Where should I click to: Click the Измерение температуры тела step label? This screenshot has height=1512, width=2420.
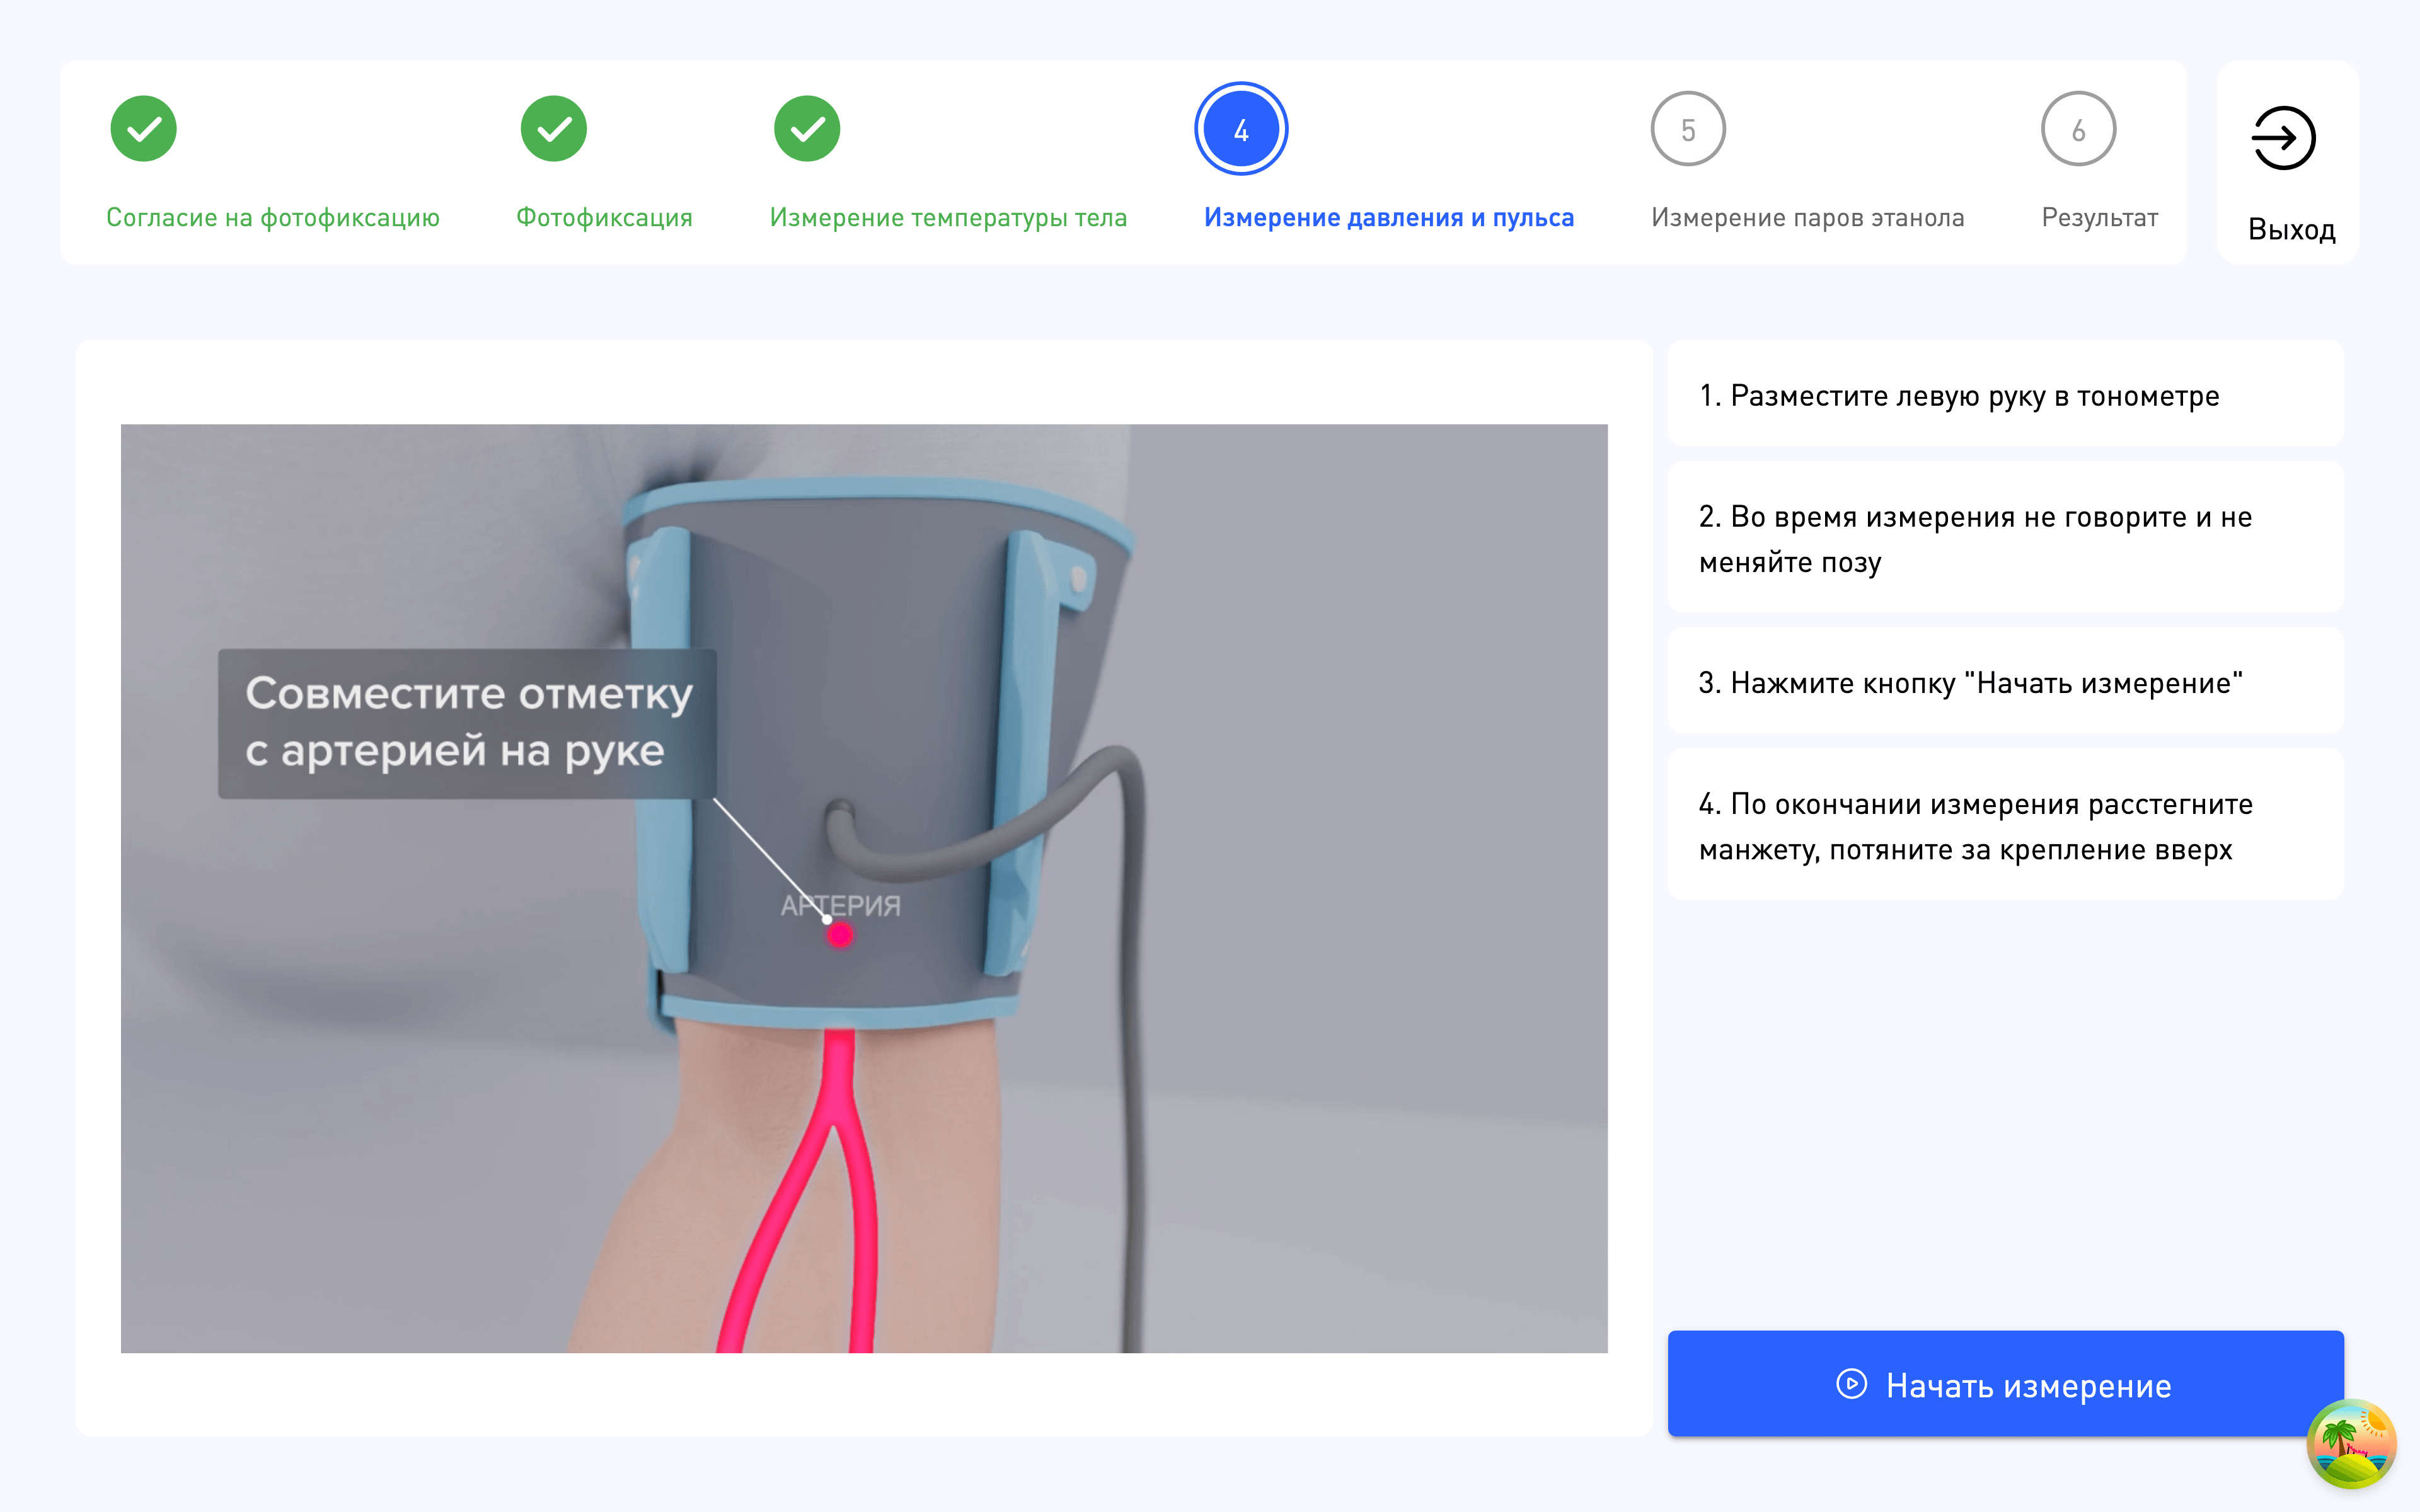tap(948, 217)
